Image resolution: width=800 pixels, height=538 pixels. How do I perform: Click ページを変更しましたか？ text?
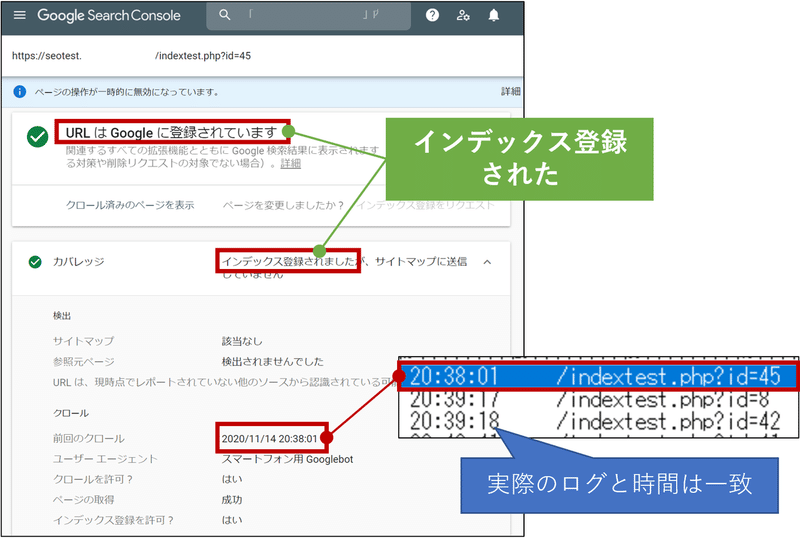(283, 205)
